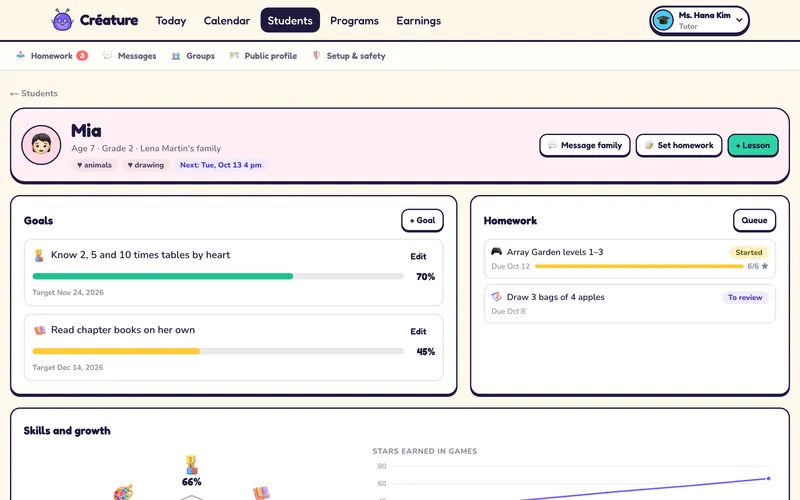Click the star icon next to 6/6

[764, 266]
